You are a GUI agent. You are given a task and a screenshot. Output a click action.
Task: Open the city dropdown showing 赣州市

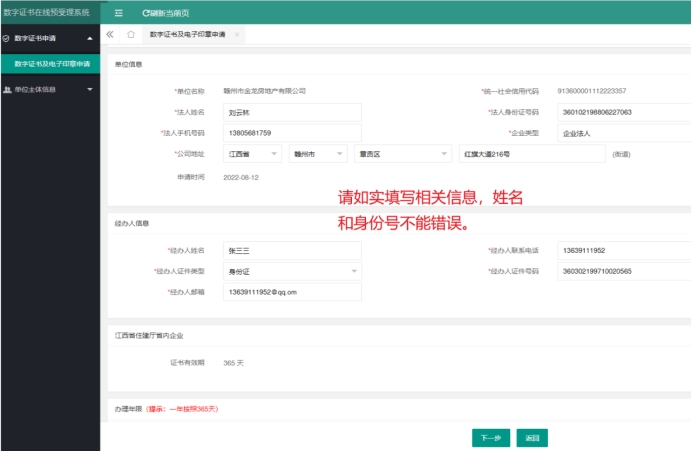point(317,154)
